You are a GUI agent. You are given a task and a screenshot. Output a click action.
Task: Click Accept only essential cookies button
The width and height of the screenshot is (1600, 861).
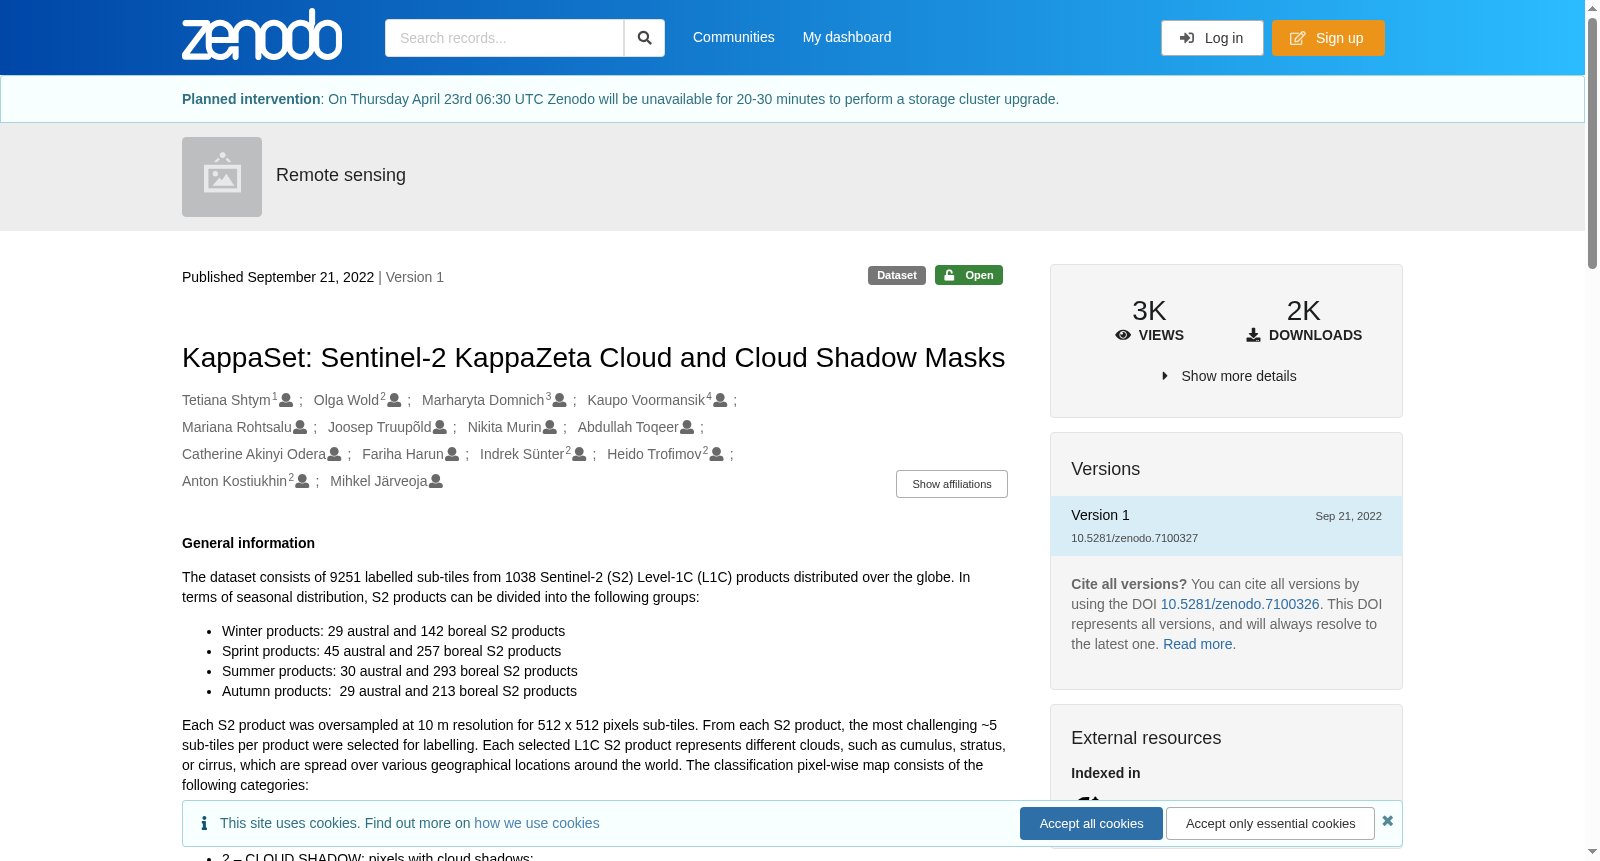pyautogui.click(x=1270, y=824)
